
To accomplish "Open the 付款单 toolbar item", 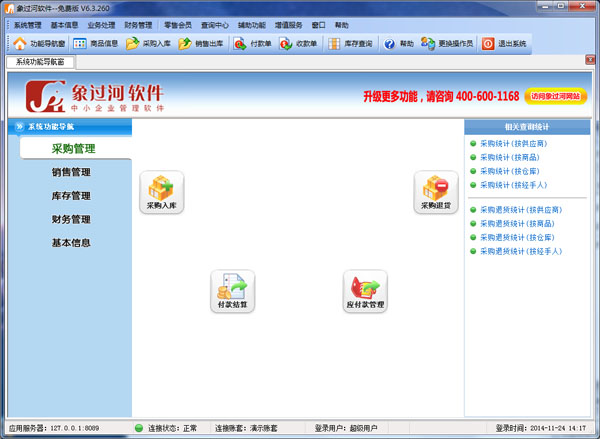I will [x=252, y=44].
